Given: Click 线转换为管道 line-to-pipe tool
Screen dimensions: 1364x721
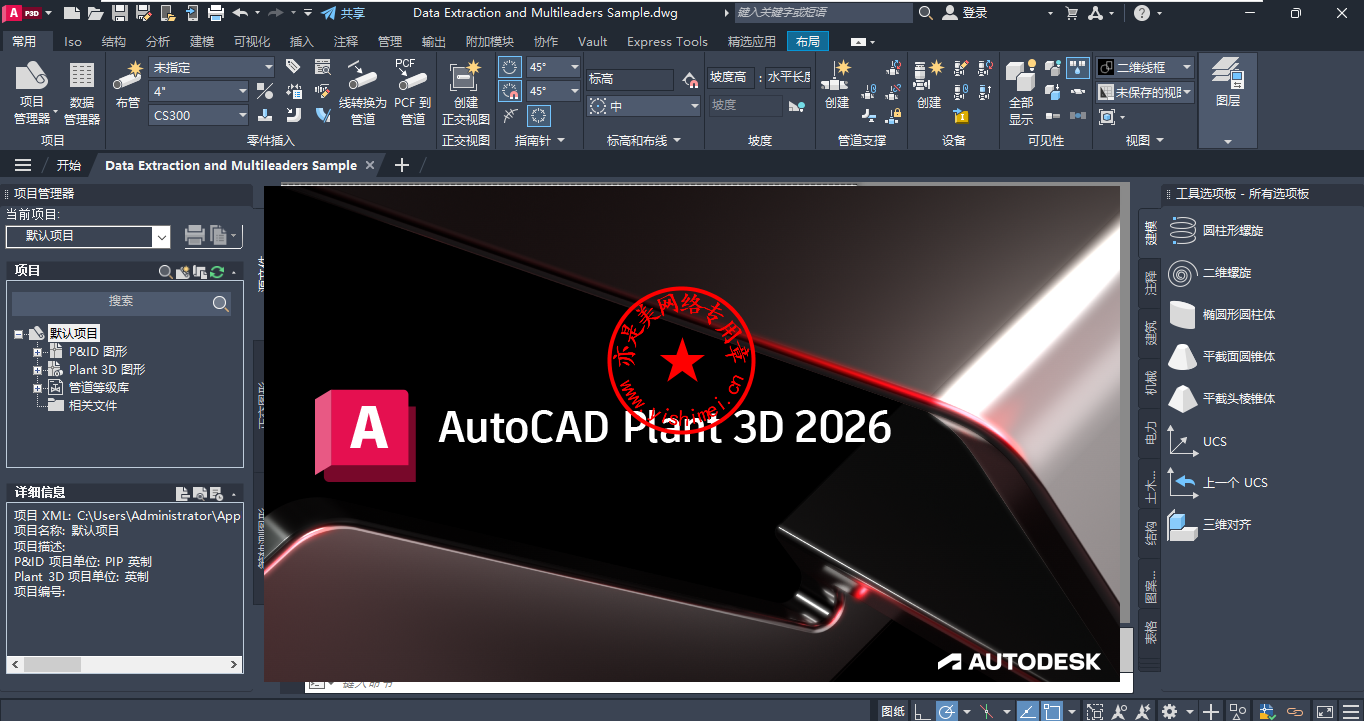Looking at the screenshot, I should tap(362, 91).
